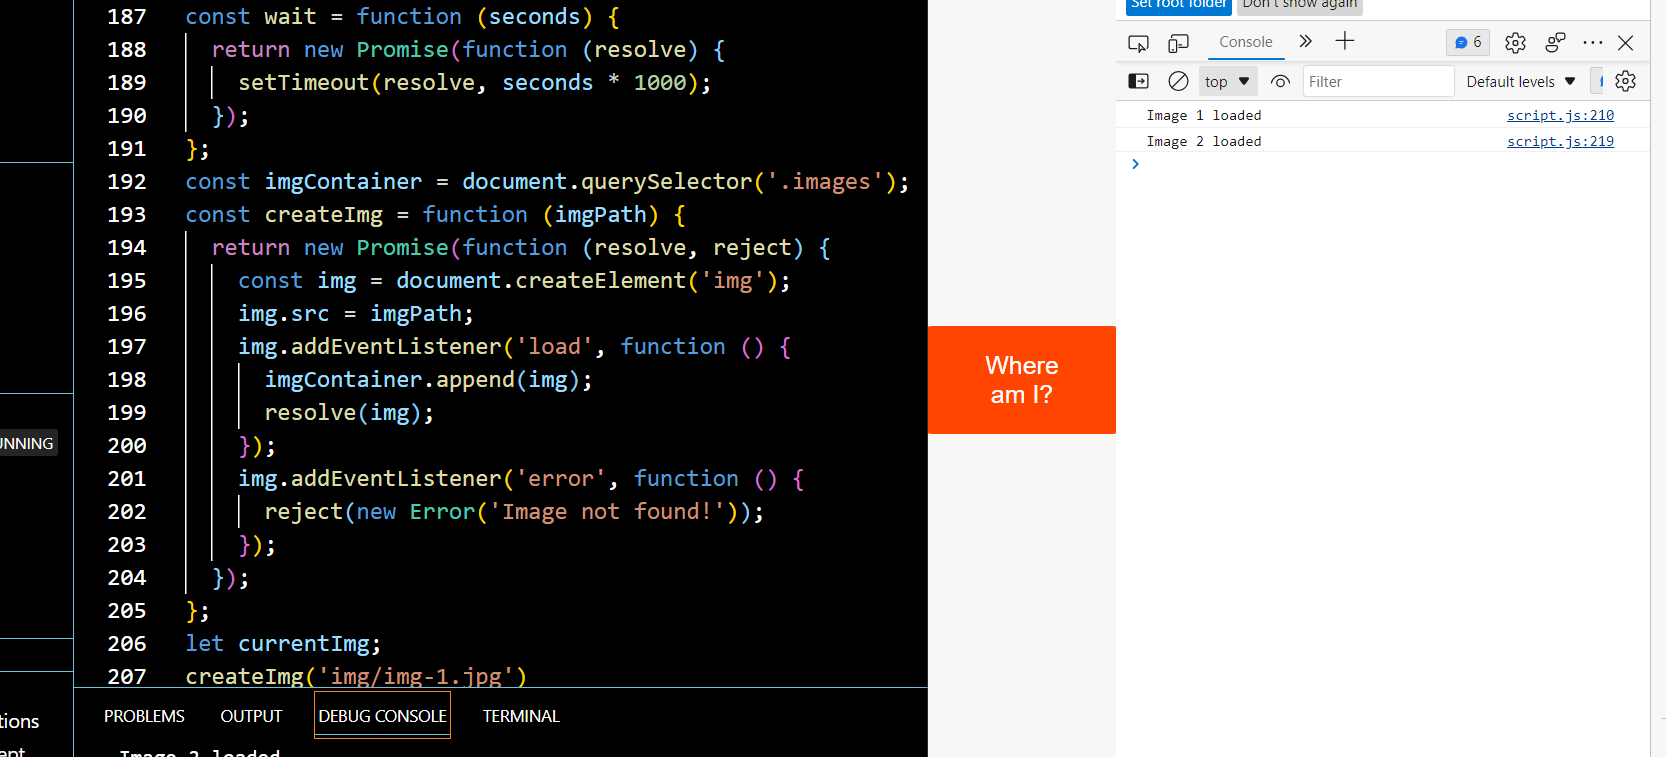Open the DevTools three-dot customize menu
The image size is (1666, 757).
[1593, 42]
